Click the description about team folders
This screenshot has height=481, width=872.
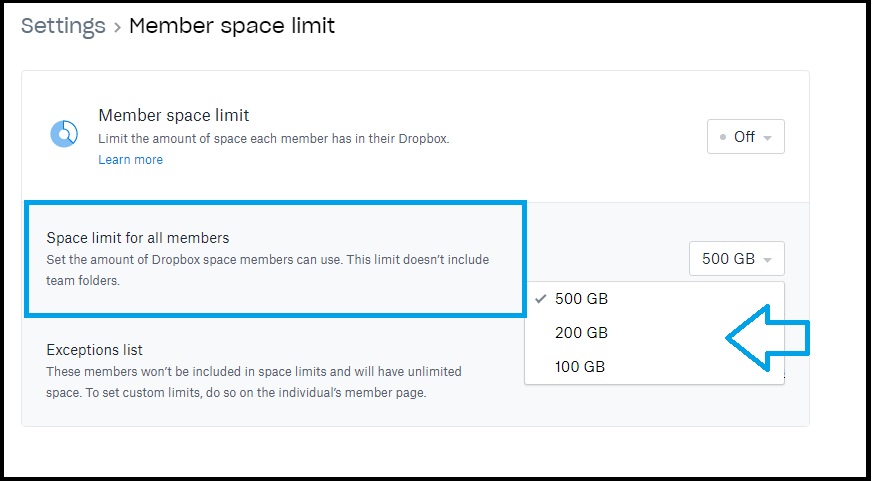coord(267,270)
